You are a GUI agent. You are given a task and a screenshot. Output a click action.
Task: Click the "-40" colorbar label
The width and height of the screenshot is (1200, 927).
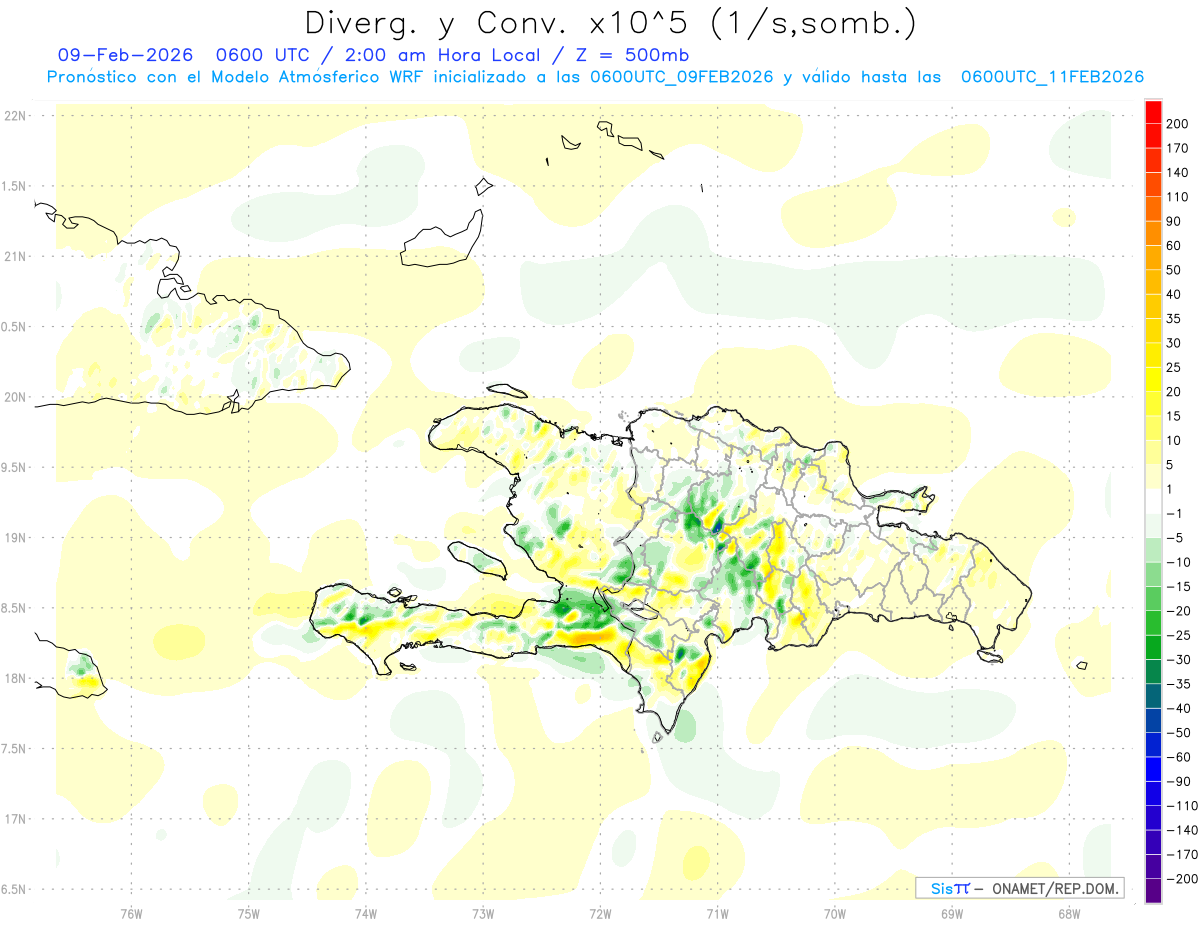[x=1177, y=708]
